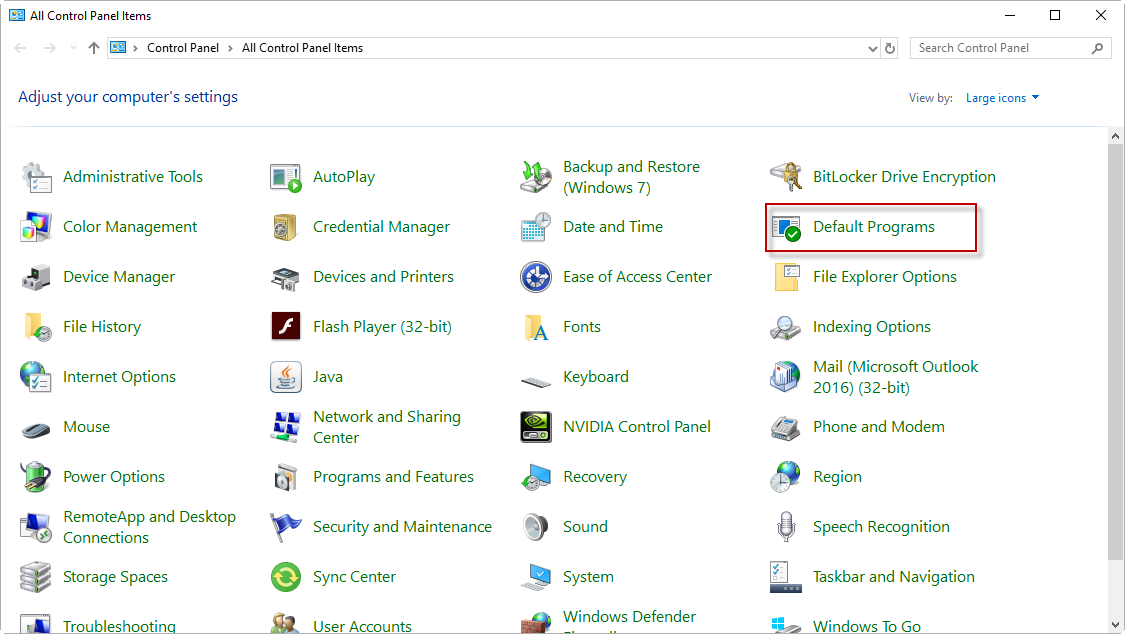Open the BitLocker Drive Encryption icon

[x=786, y=177]
